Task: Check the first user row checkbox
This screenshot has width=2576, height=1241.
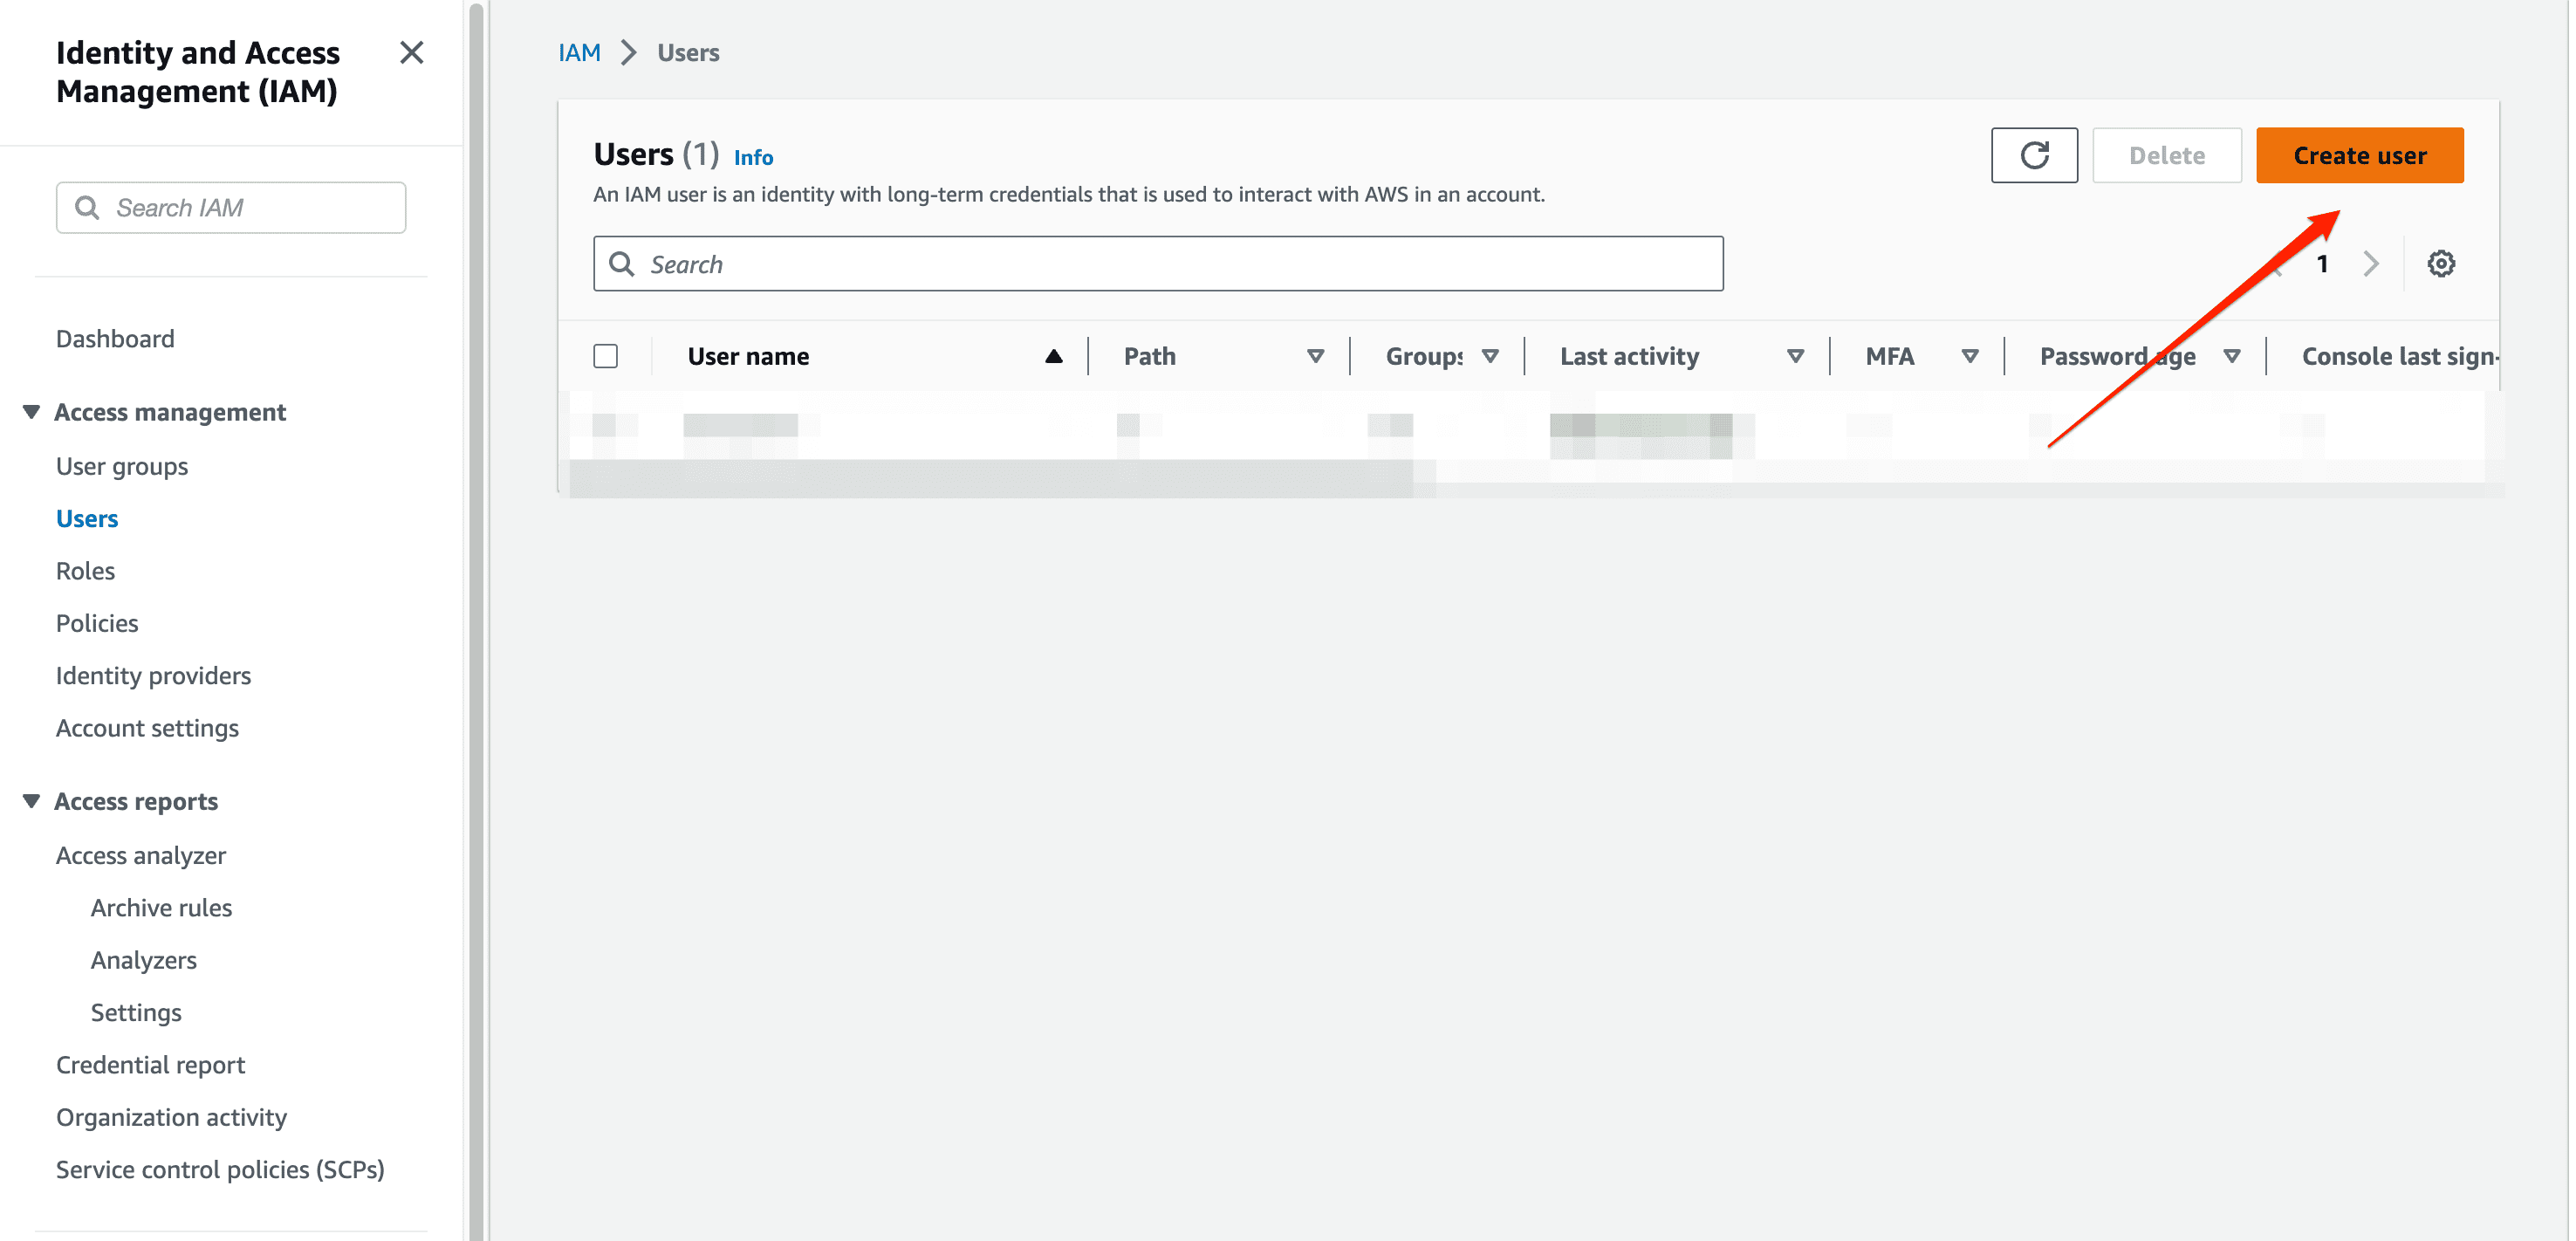Action: tap(606, 425)
